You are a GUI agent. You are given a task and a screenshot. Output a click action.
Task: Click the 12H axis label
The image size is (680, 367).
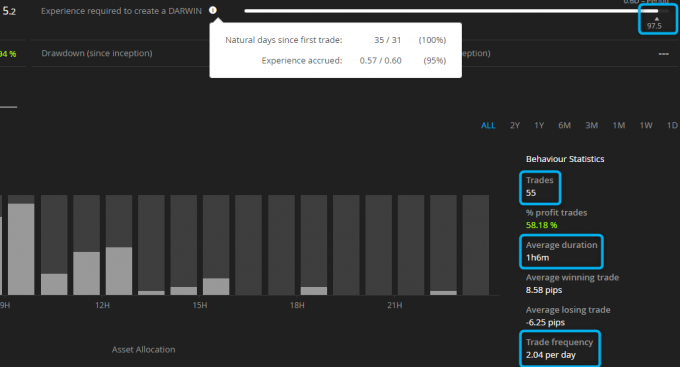[x=102, y=305]
